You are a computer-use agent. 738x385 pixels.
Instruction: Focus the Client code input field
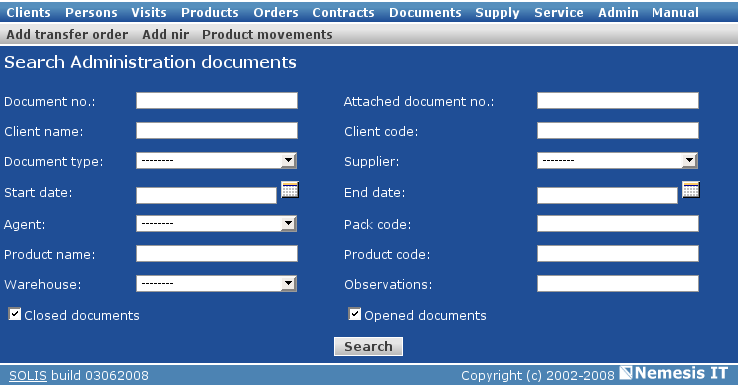618,130
